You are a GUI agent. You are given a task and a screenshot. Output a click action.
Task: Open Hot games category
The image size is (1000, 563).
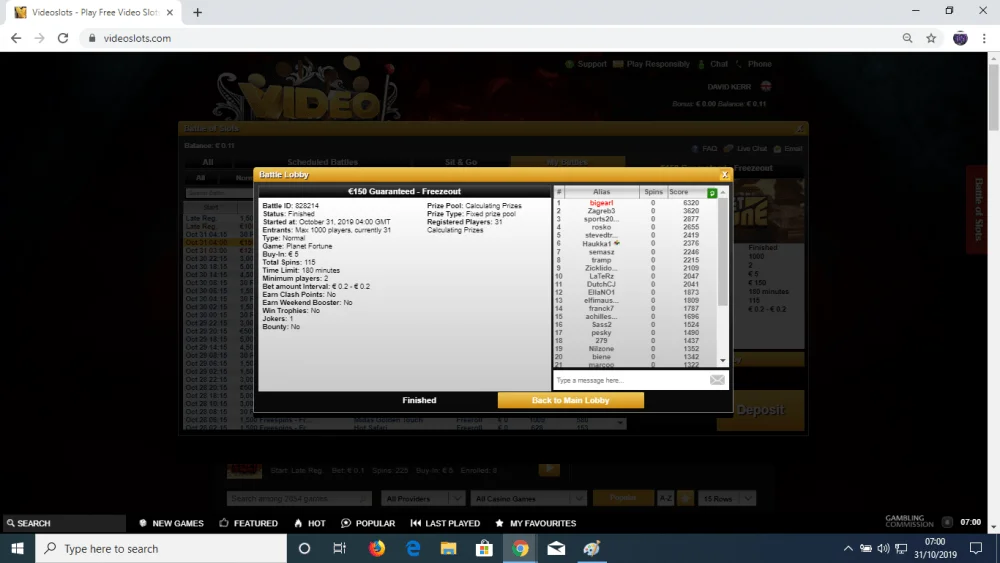[x=310, y=523]
